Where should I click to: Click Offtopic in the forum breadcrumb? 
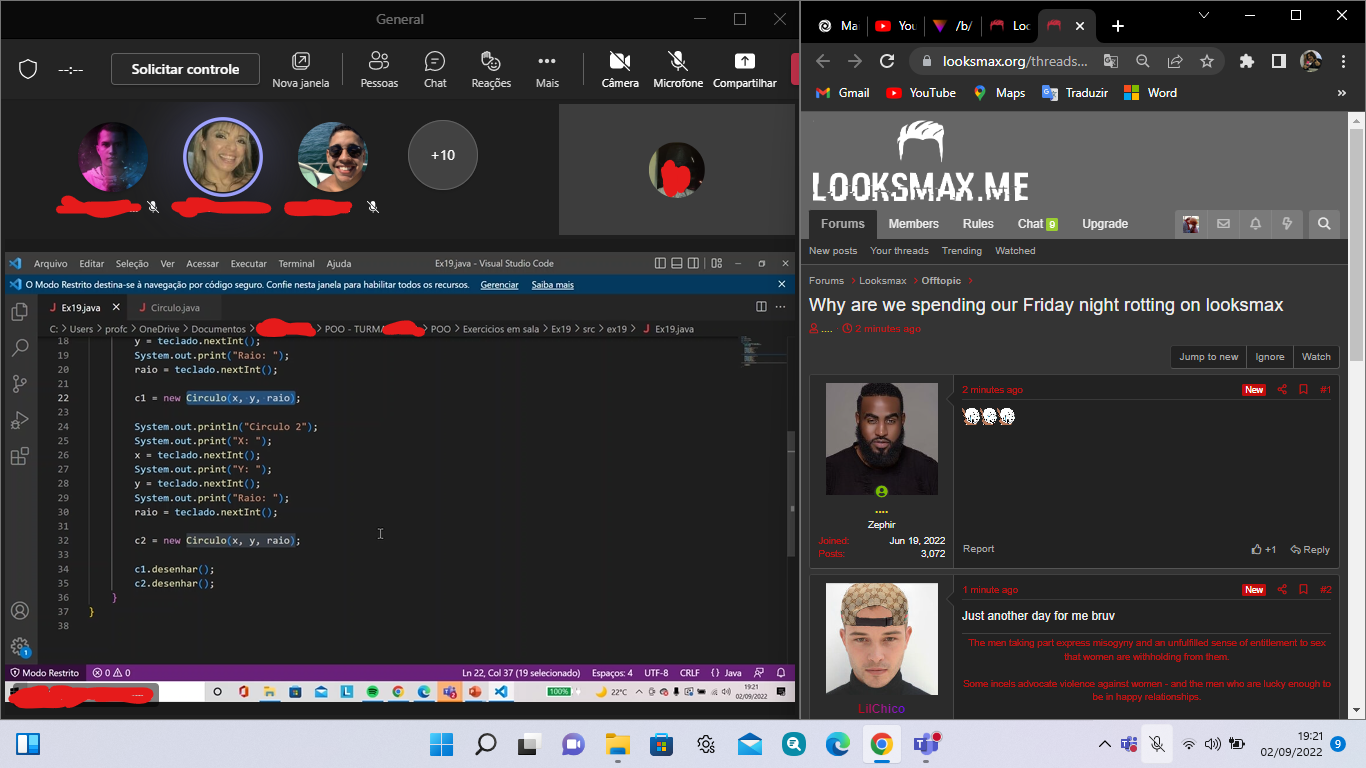coord(941,281)
